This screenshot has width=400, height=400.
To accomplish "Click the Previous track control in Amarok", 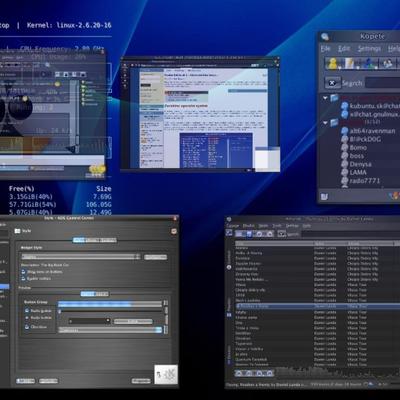I will coord(239,373).
